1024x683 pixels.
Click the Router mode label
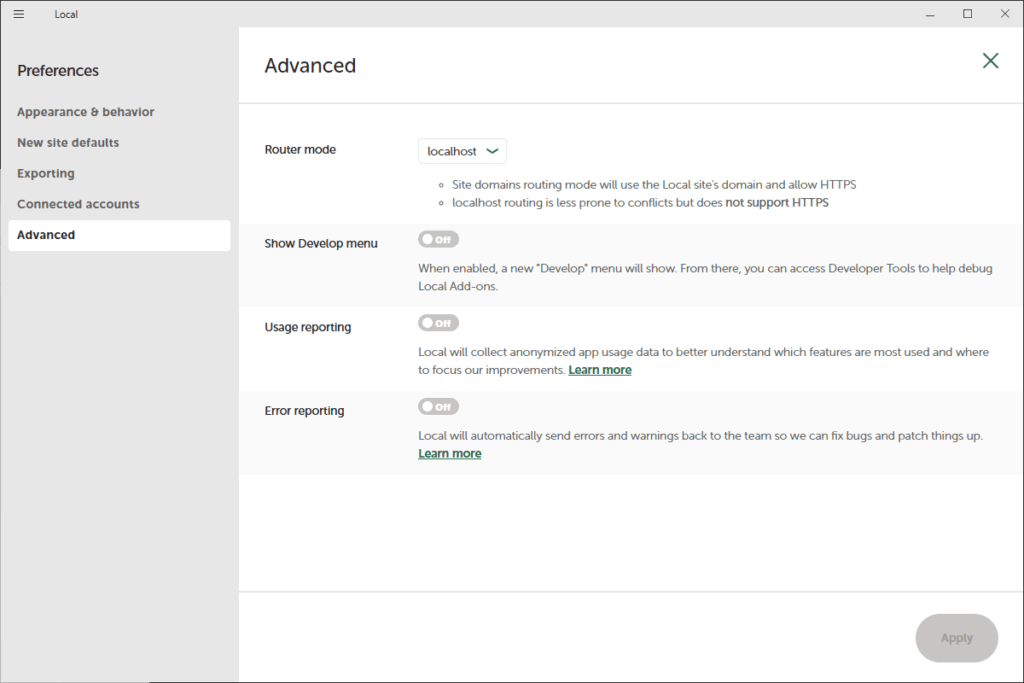click(x=300, y=150)
